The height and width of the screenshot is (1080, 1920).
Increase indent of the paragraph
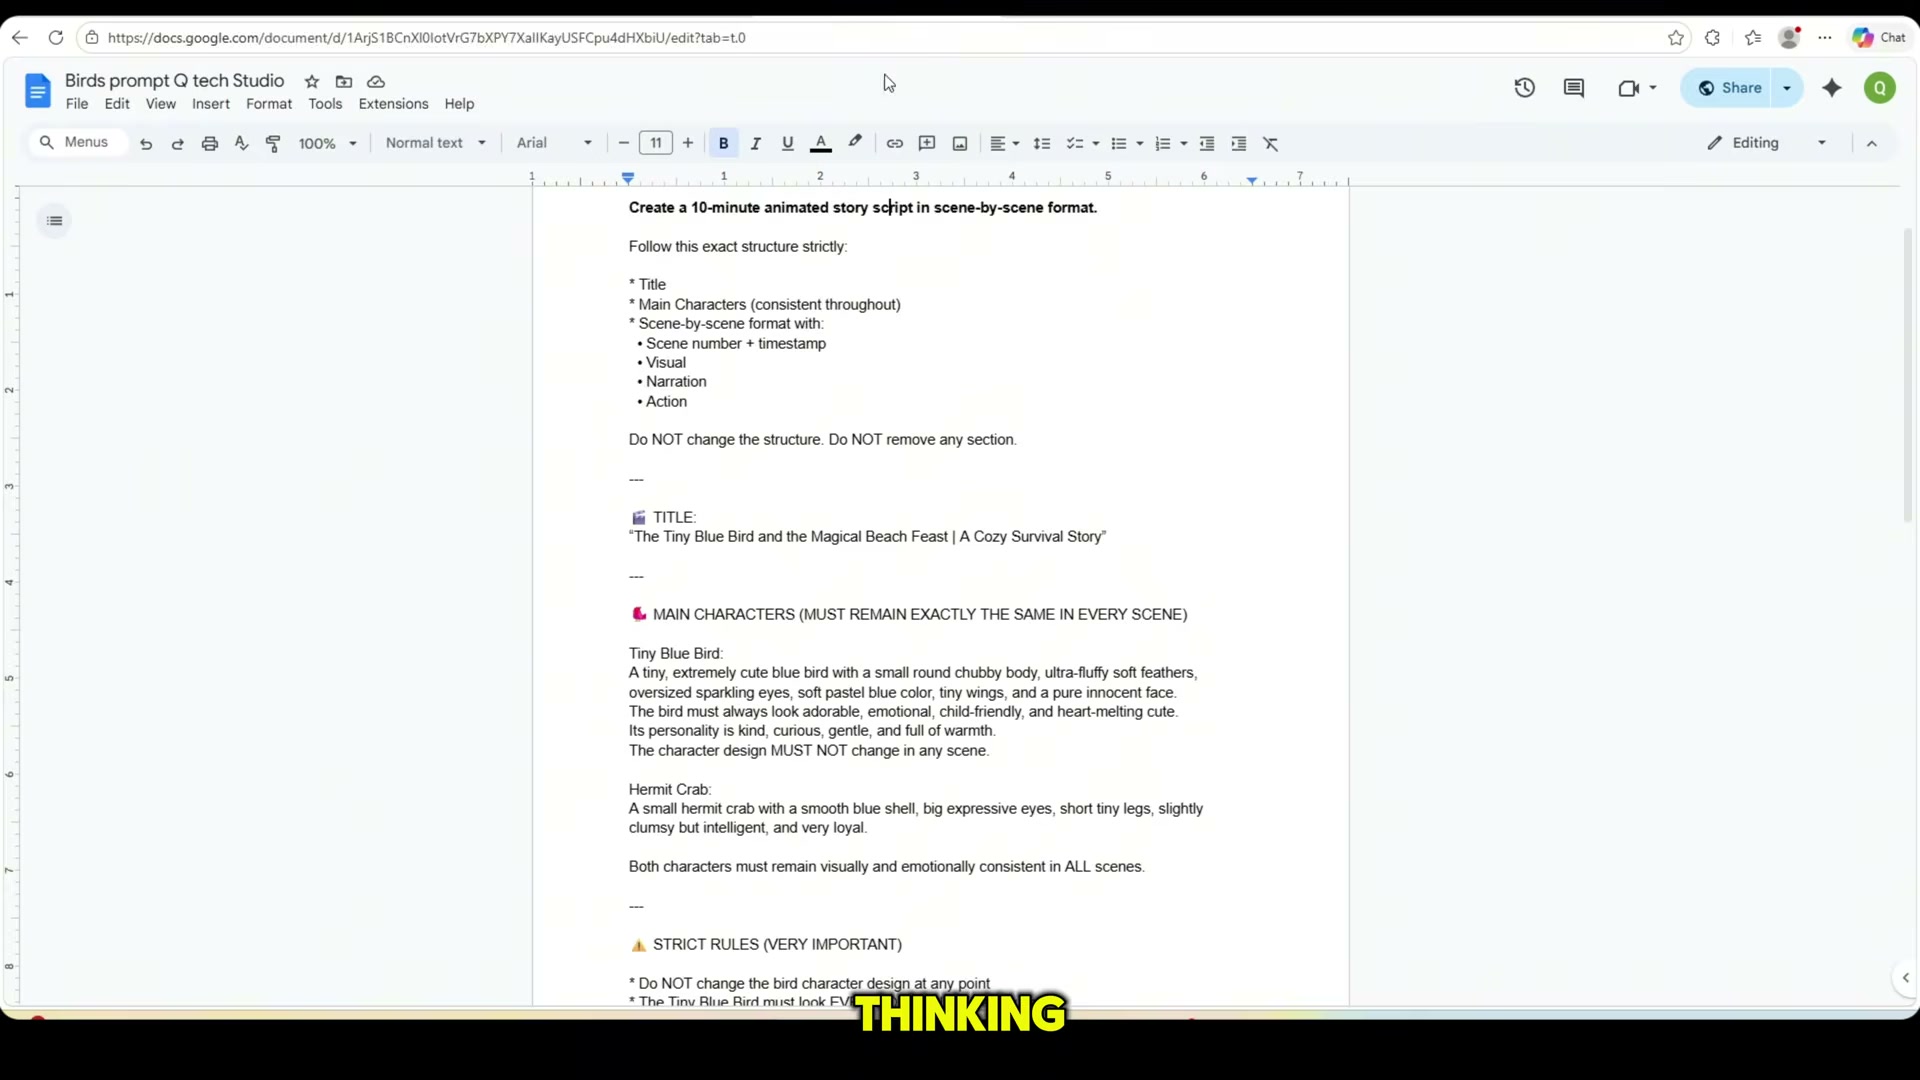(x=1239, y=144)
